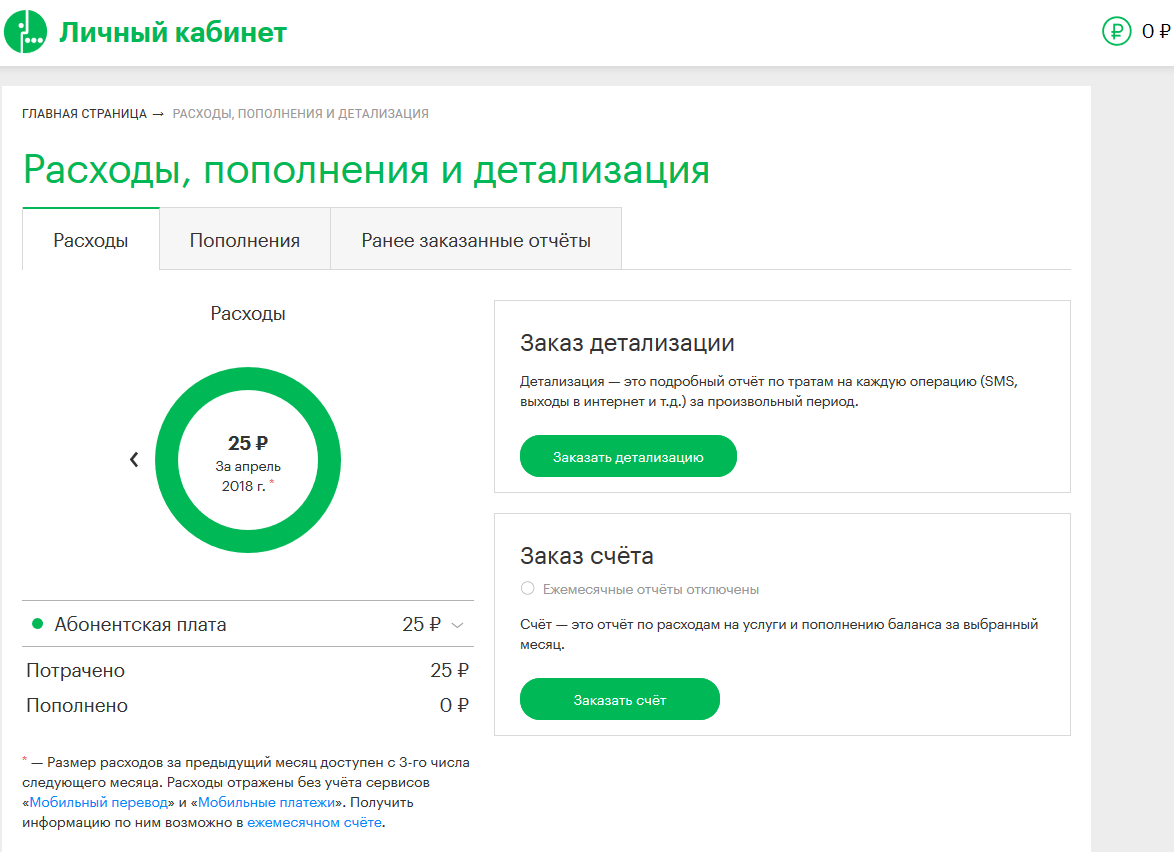Toggle the Ежемесячные отчёты отключены radio button
The height and width of the screenshot is (852, 1174).
click(527, 589)
